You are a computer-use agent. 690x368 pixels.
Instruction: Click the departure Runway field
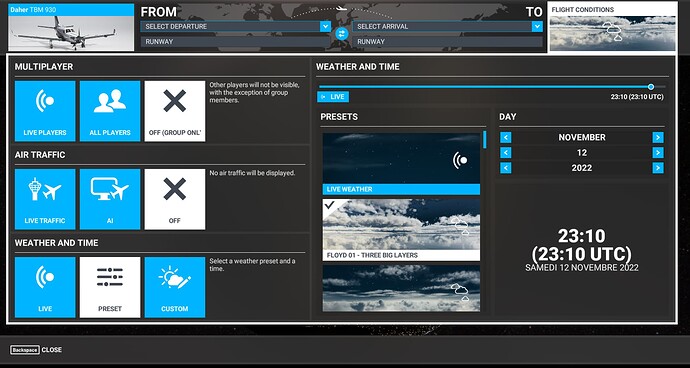click(x=235, y=42)
